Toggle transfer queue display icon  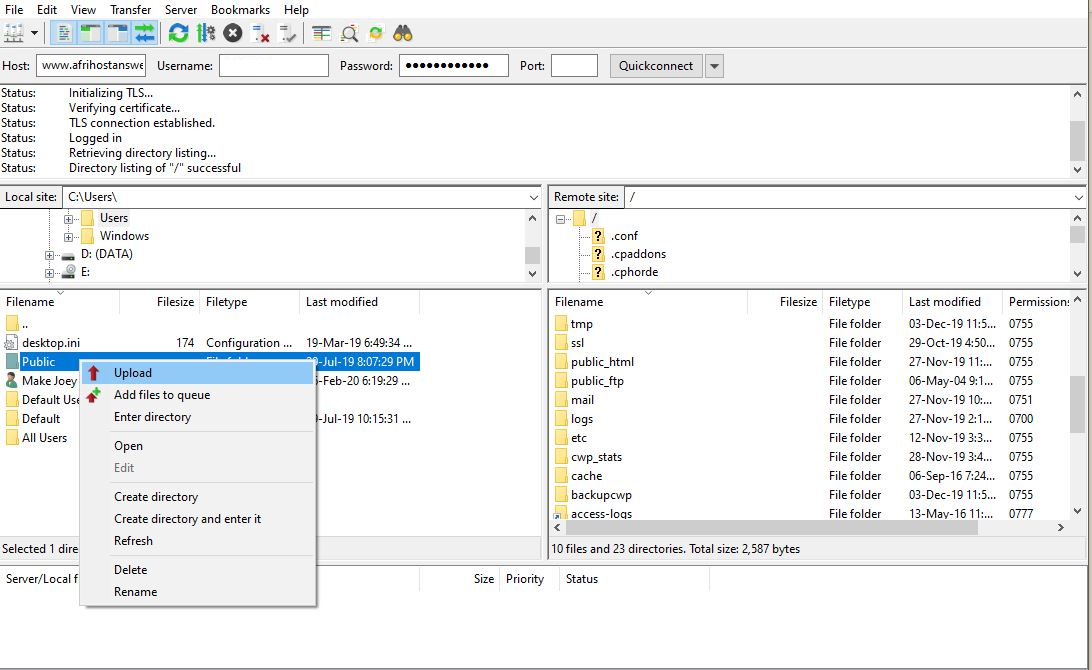point(145,33)
